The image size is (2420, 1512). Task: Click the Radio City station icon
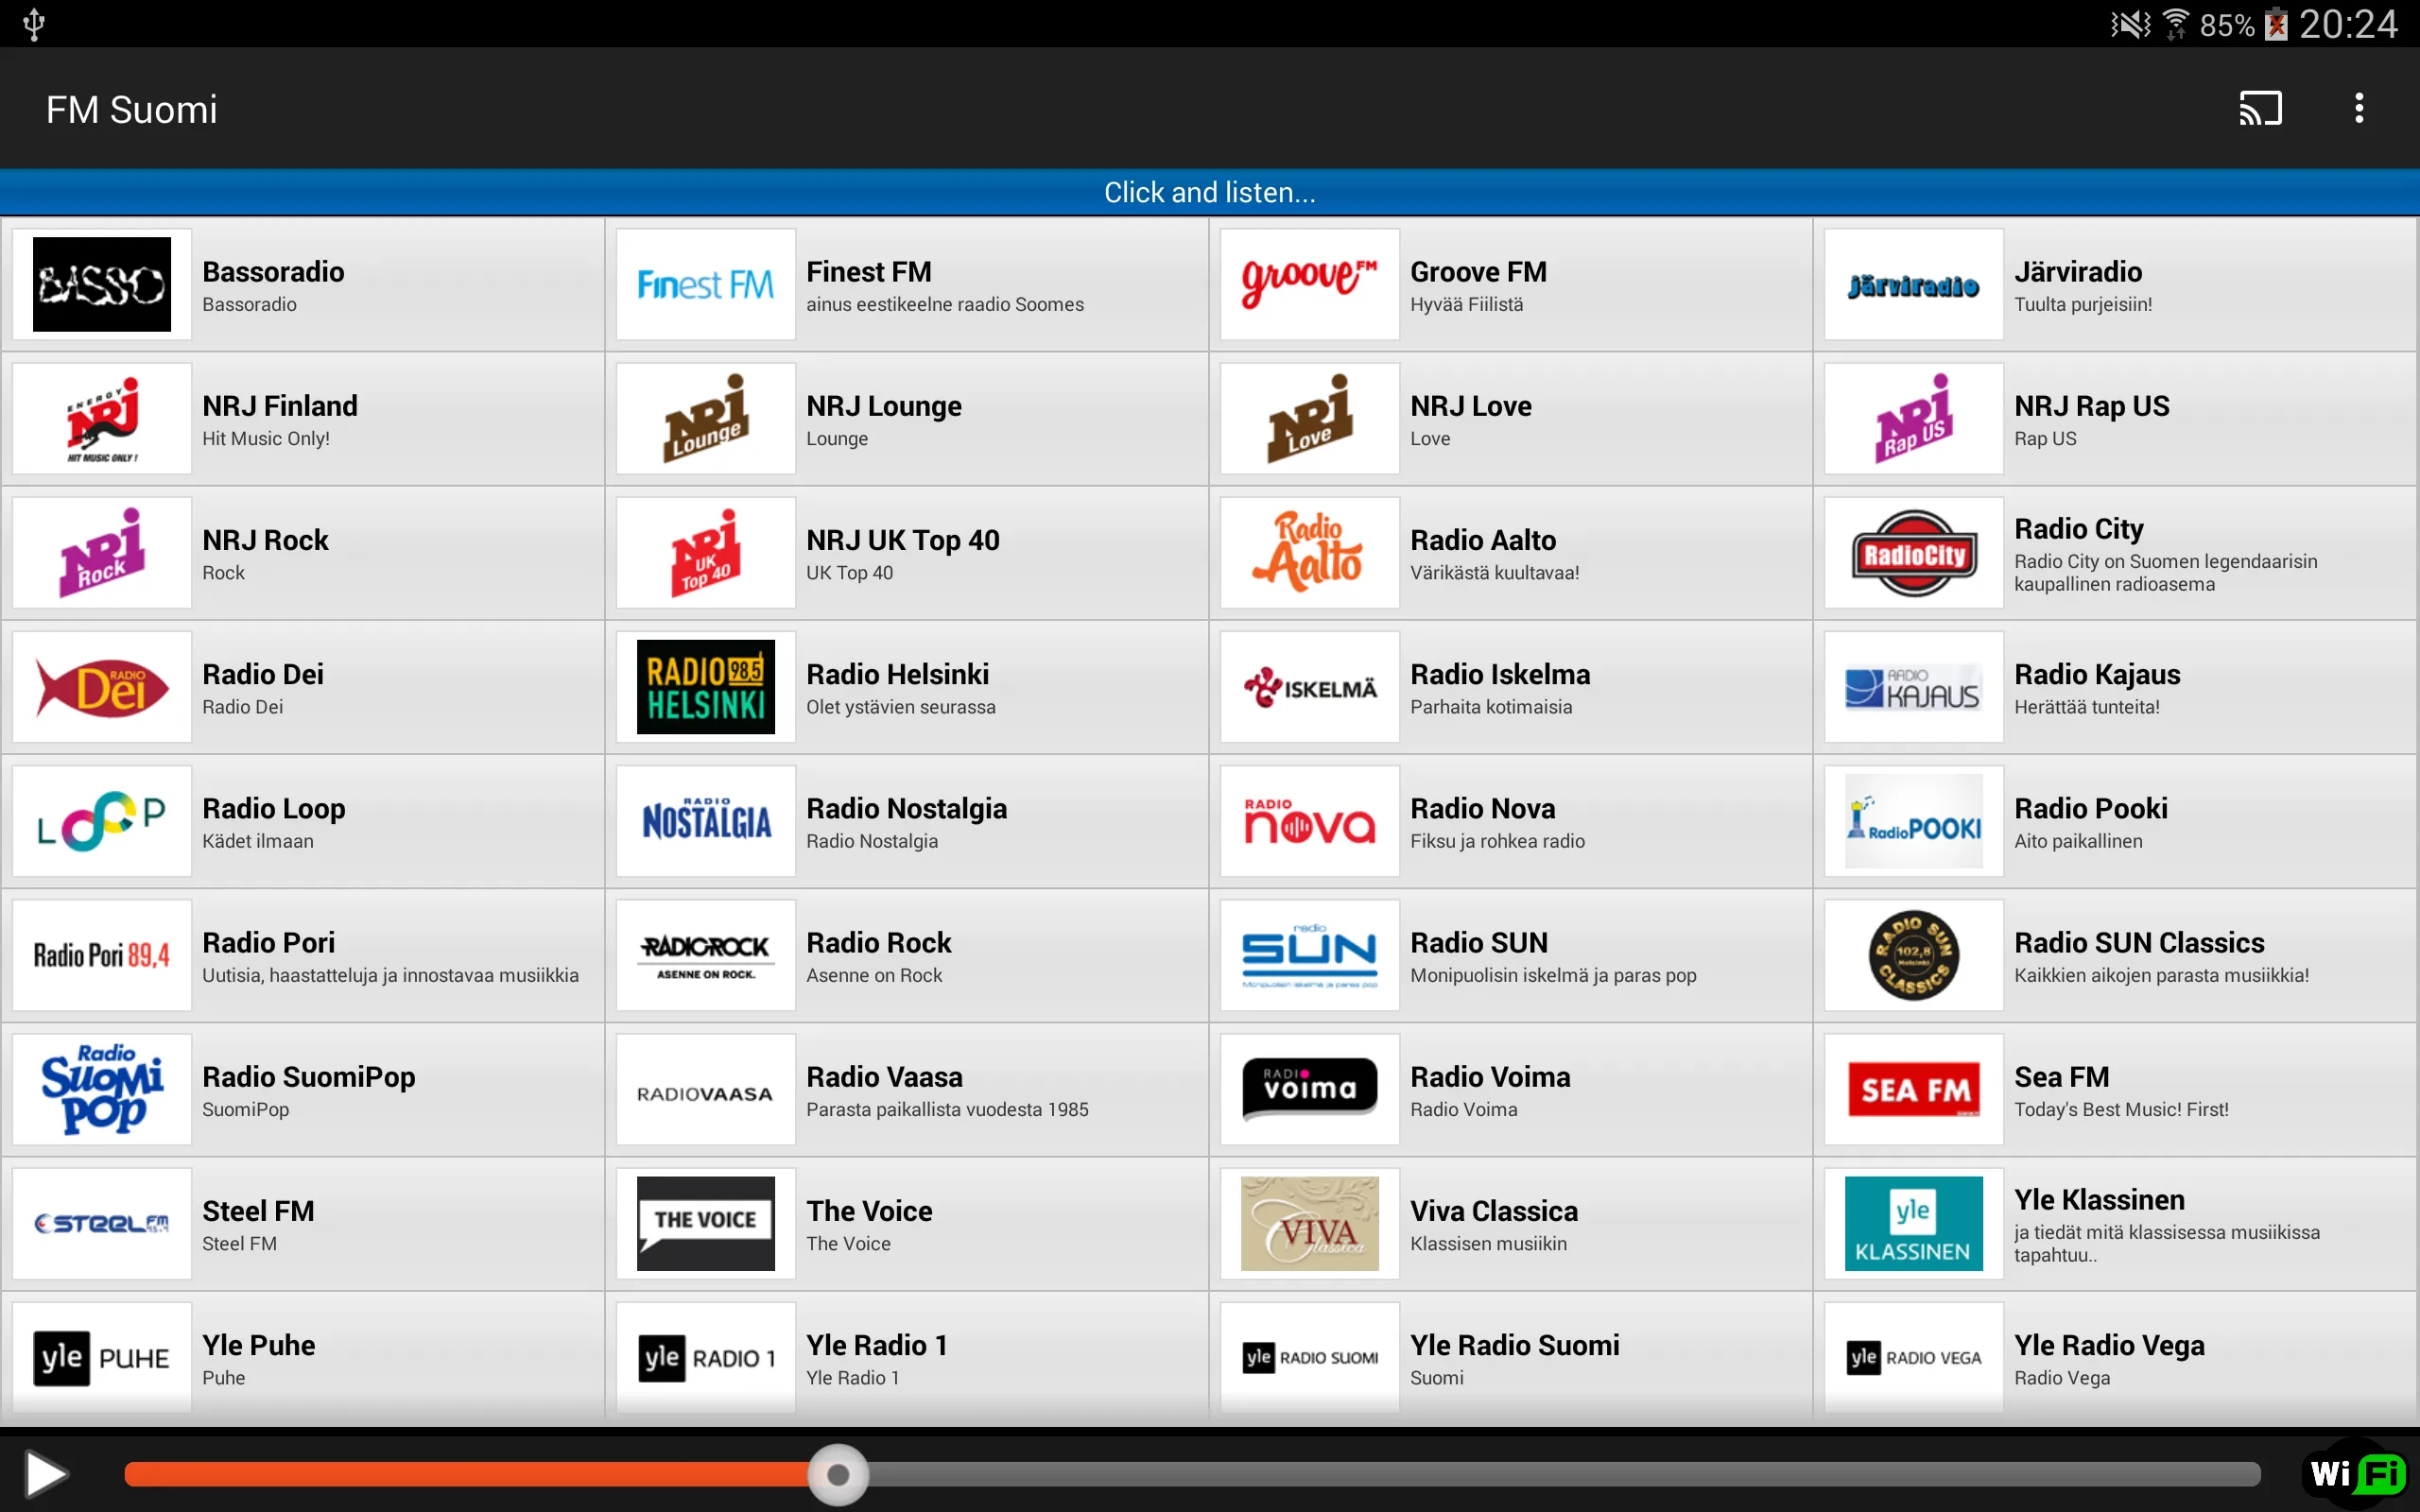[x=1911, y=552]
